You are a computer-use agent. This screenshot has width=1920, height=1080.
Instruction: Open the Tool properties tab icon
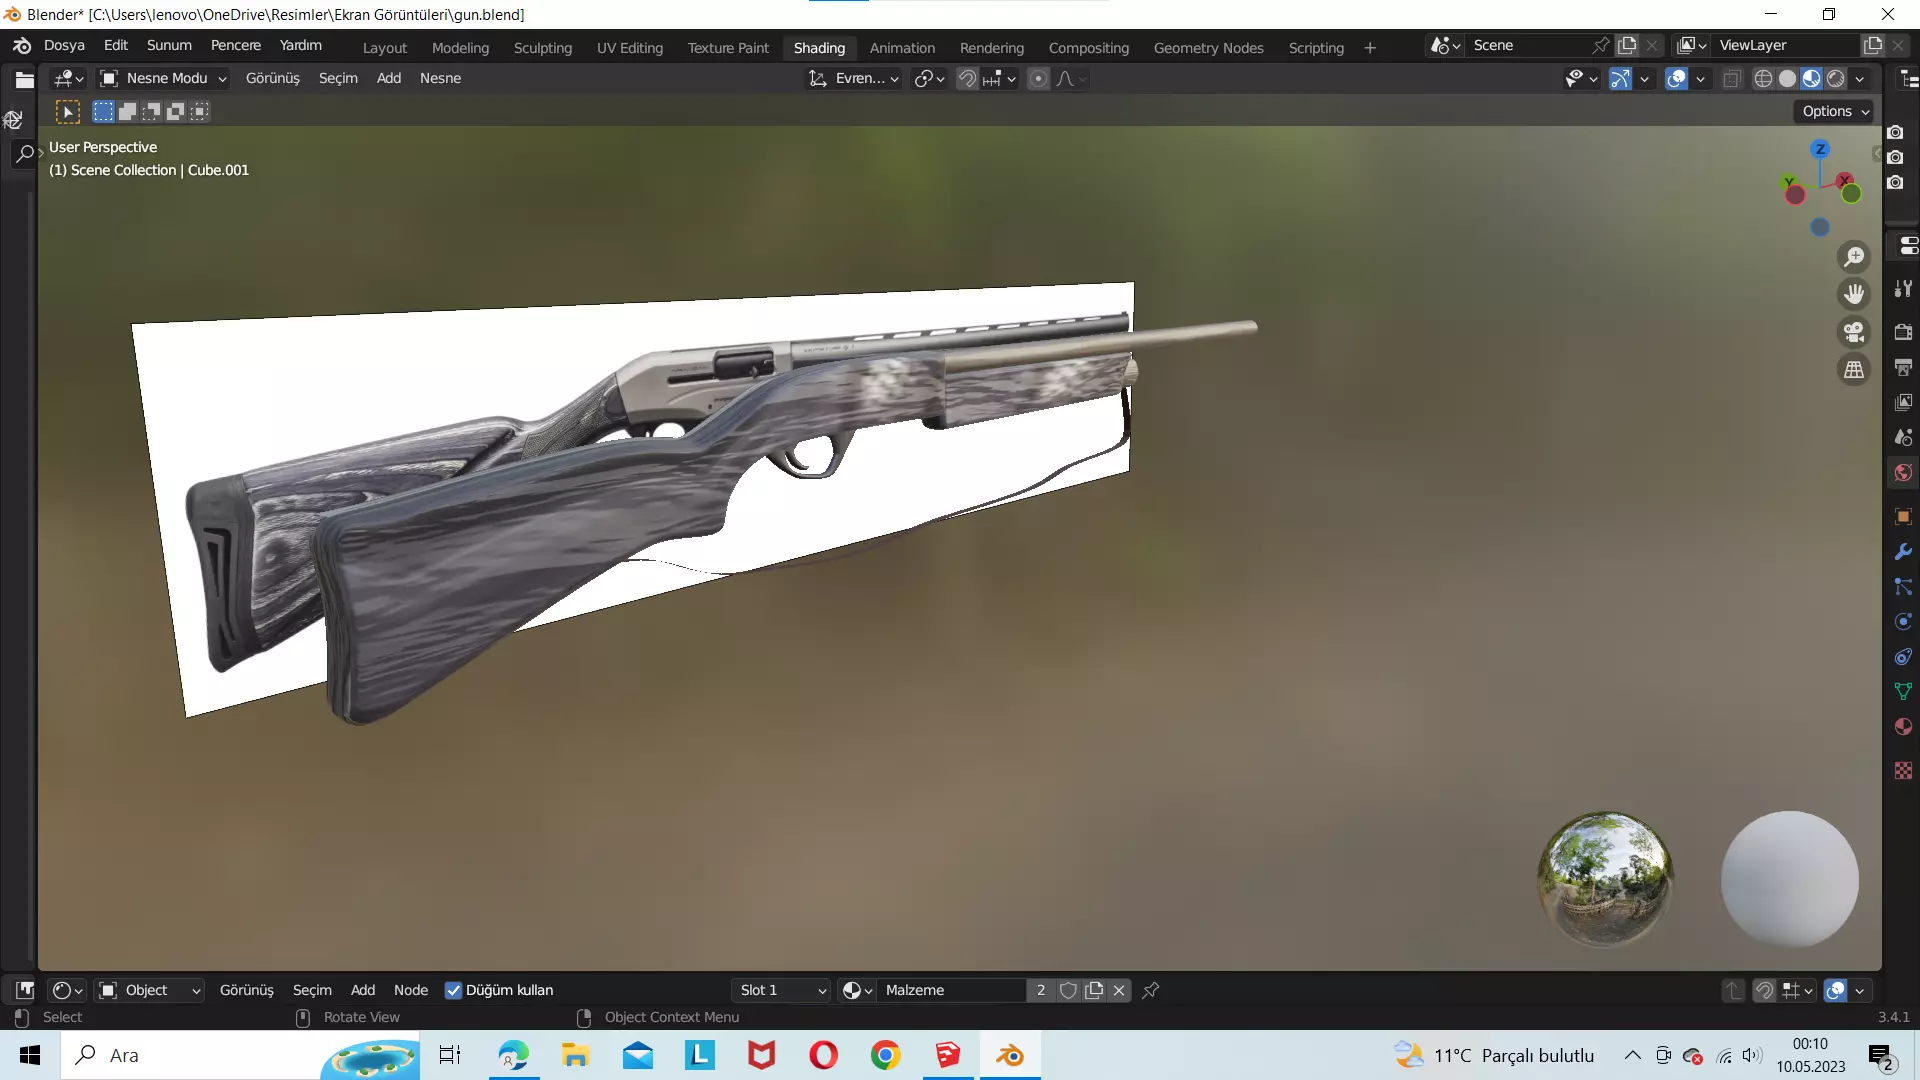tap(1903, 289)
